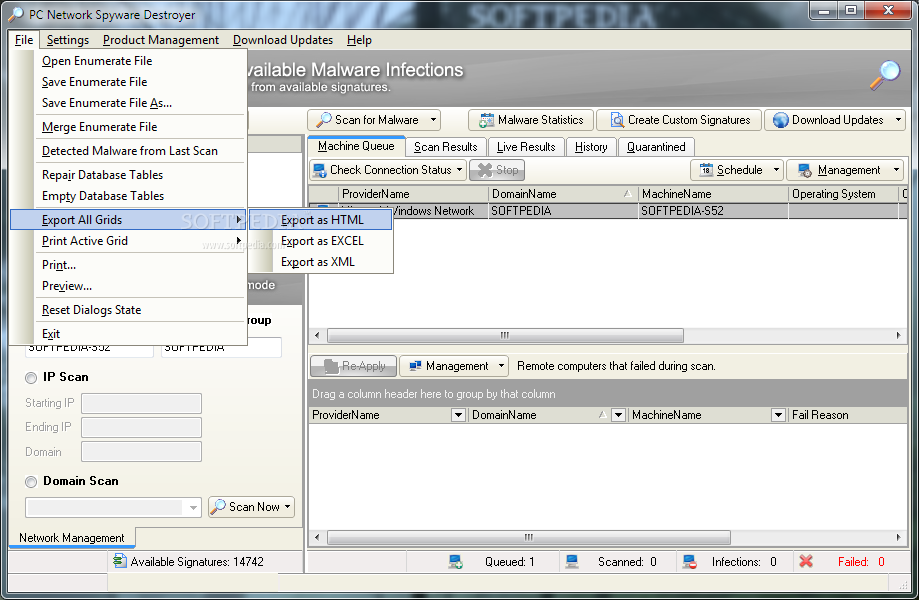Screen dimensions: 919x600
Task: Click the SOFTPEDIA-S52 machine name cell
Action: click(713, 211)
